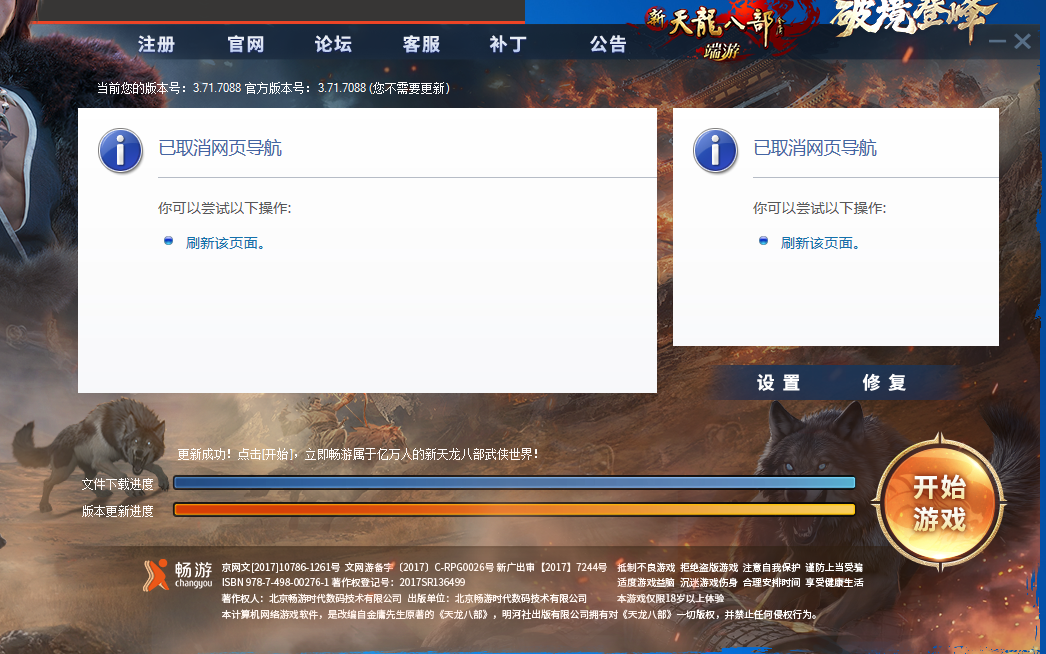The width and height of the screenshot is (1046, 654).
Task: Open the 注册 registration menu item
Action: tap(156, 44)
